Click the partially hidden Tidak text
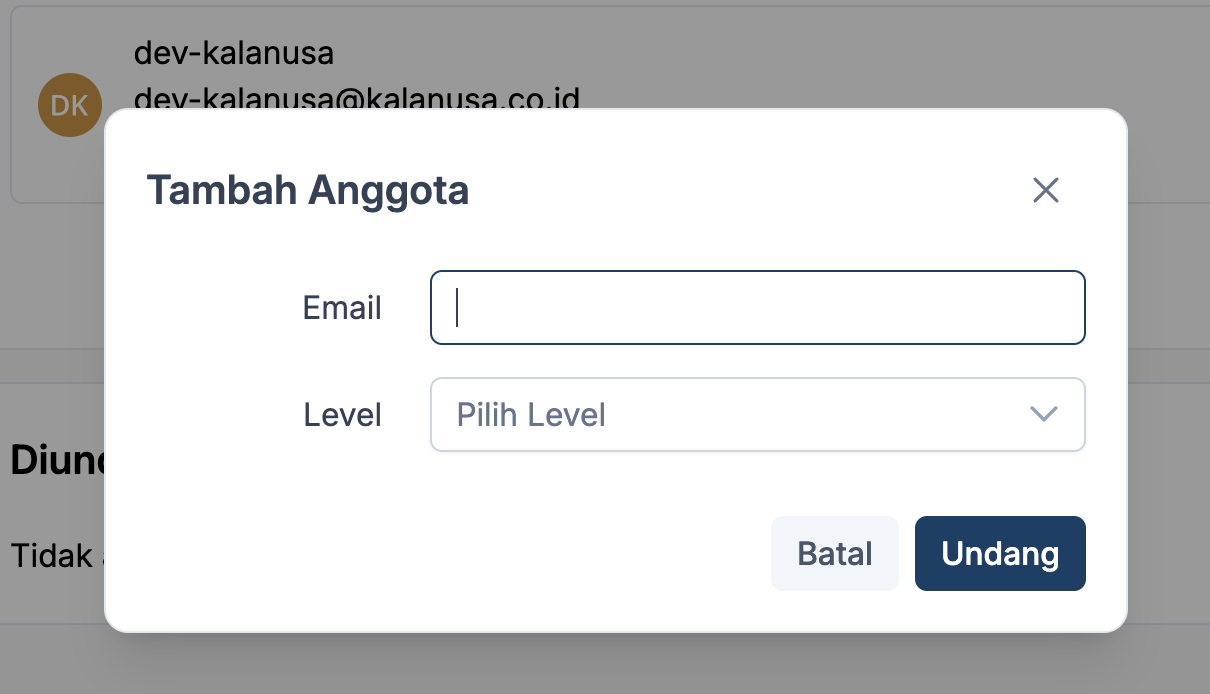The height and width of the screenshot is (694, 1210). click(52, 555)
